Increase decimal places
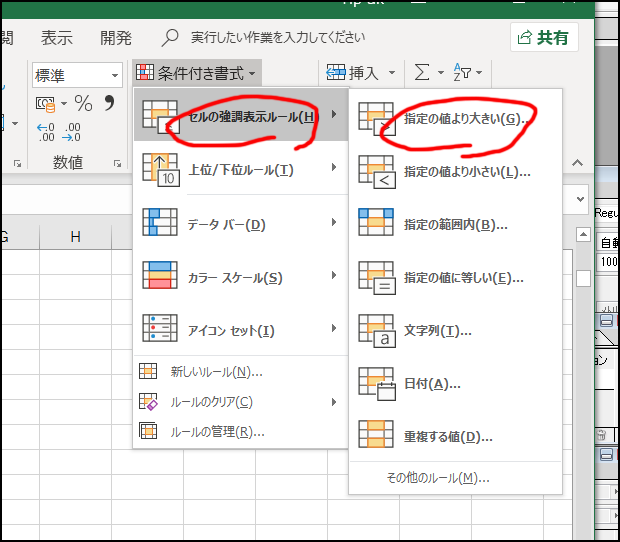 tap(45, 132)
